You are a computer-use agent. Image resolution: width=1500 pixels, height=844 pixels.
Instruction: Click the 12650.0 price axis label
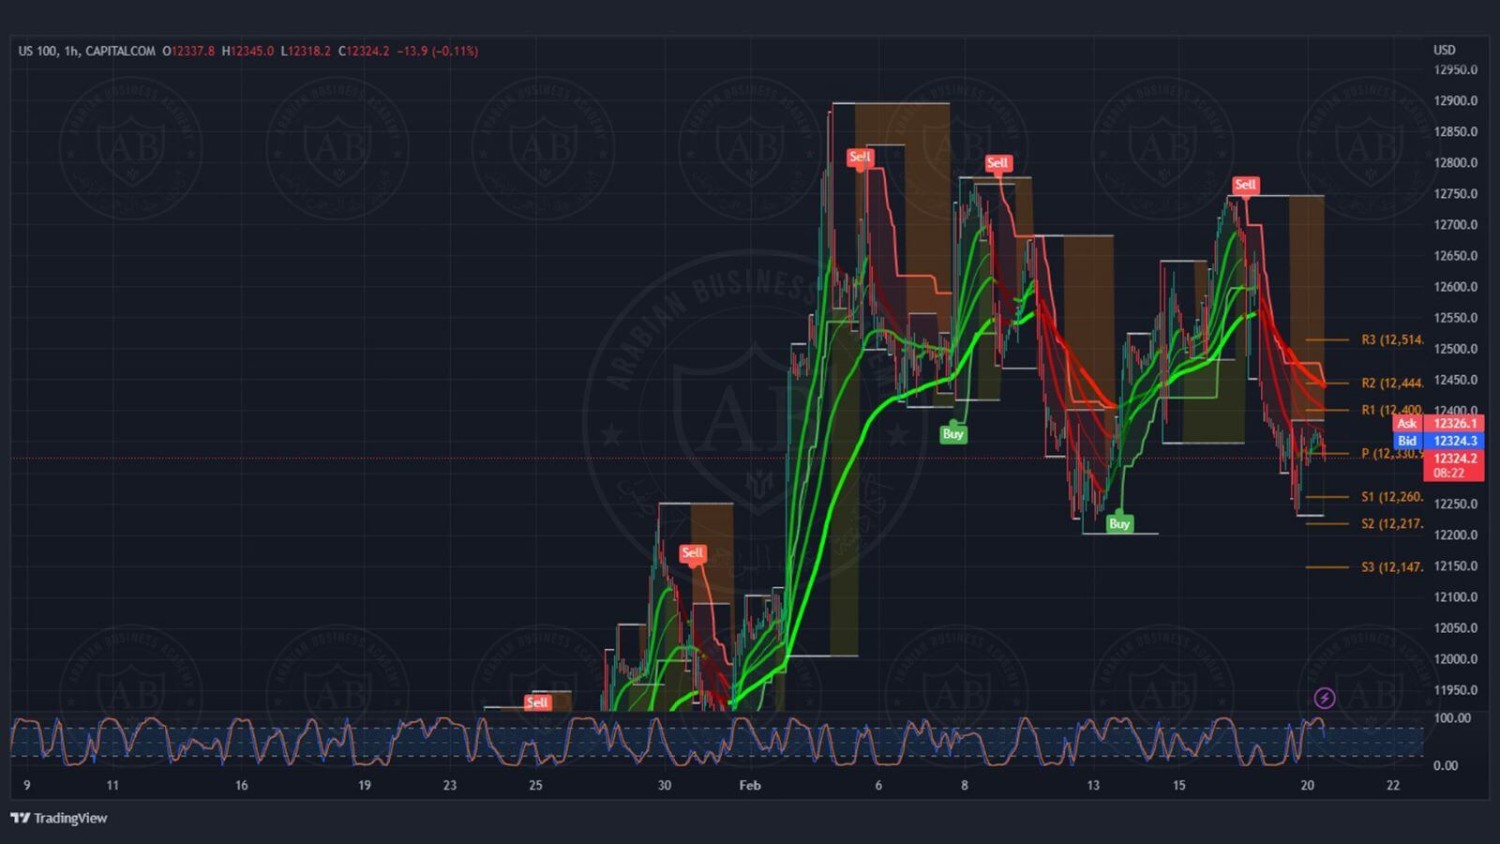tap(1456, 256)
